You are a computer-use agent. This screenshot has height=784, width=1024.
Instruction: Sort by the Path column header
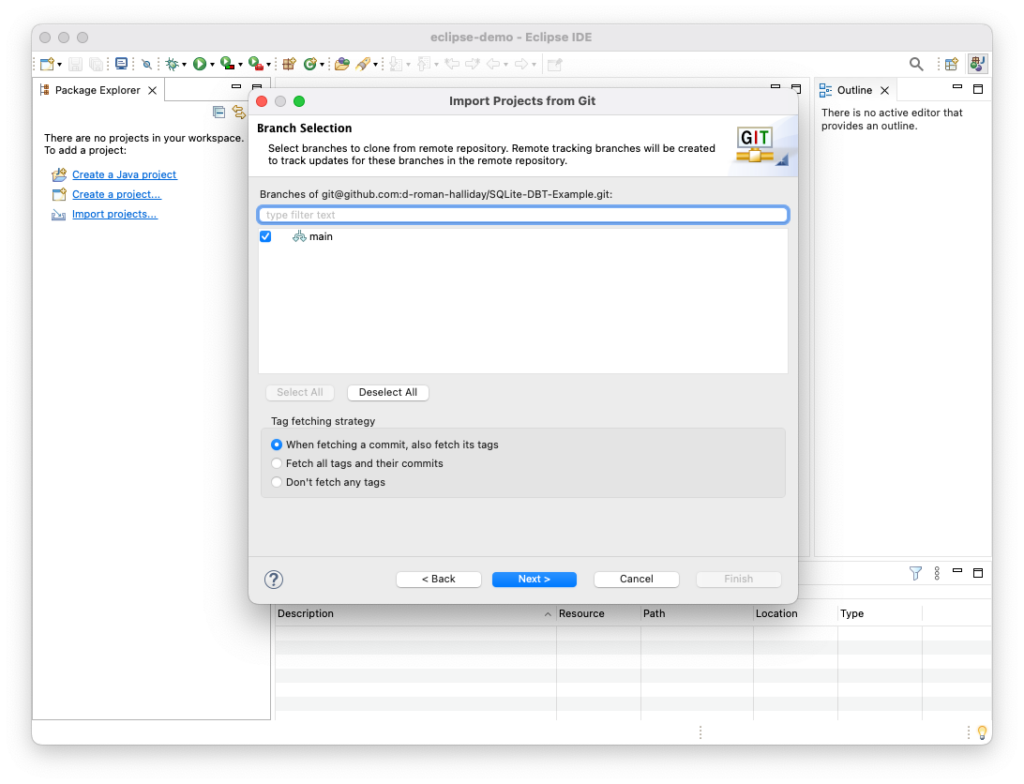click(x=697, y=613)
